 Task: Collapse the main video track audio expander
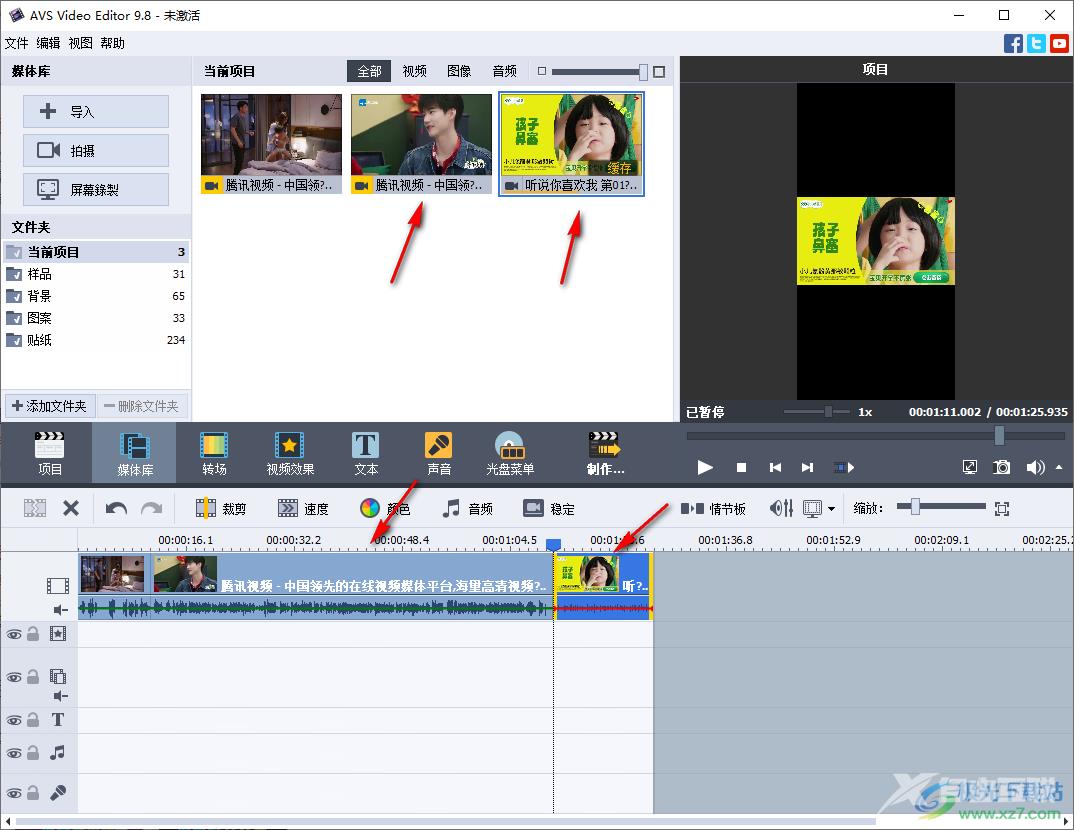(61, 609)
